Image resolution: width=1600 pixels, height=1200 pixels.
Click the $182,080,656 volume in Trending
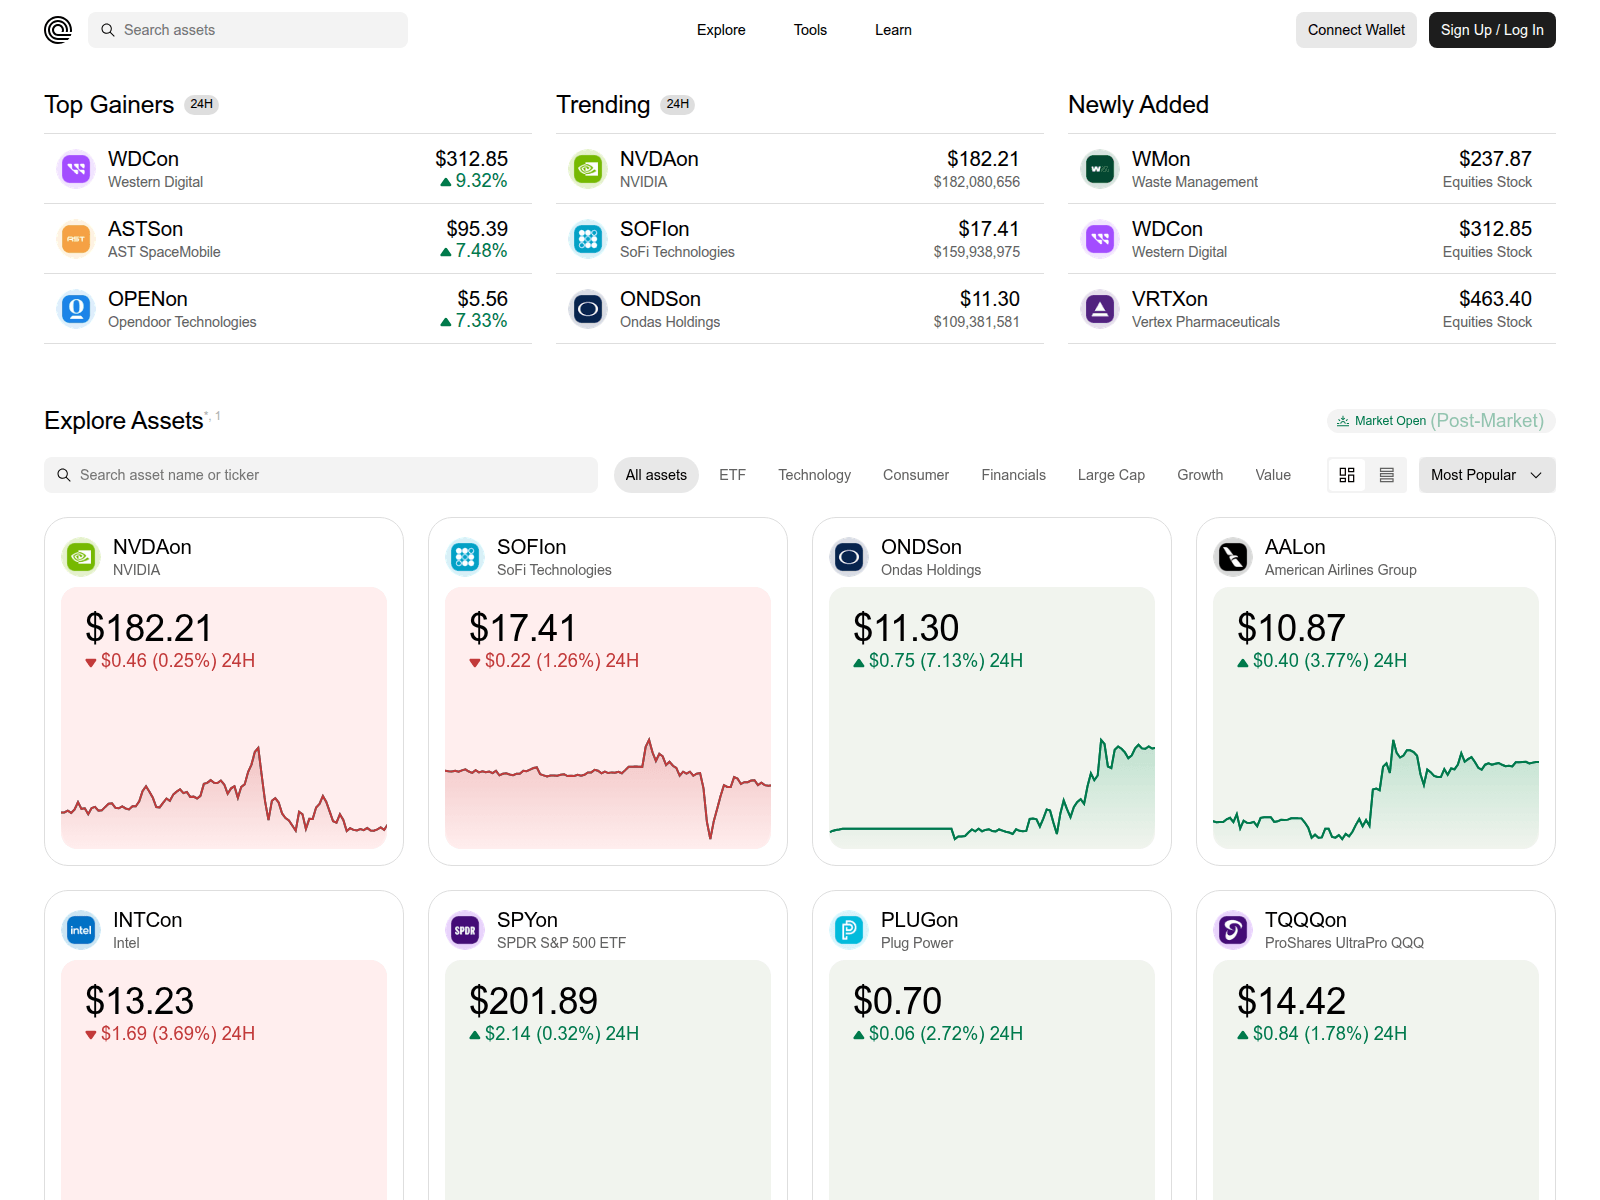pos(976,182)
